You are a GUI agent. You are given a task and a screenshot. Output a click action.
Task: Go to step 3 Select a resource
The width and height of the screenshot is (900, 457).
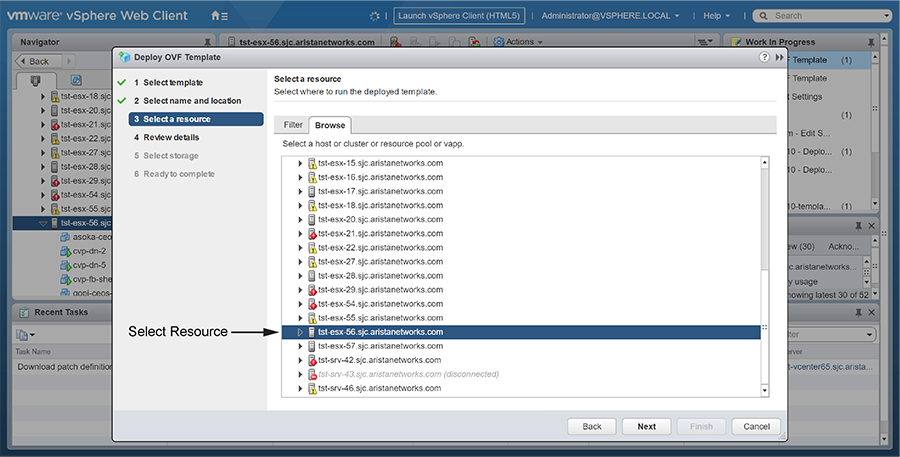pyautogui.click(x=196, y=119)
